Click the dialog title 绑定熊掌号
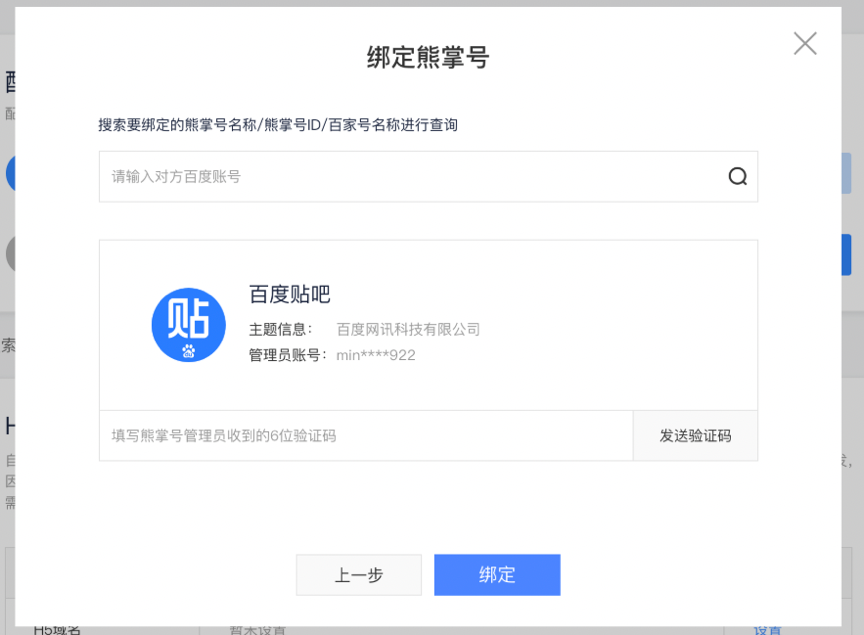Screen dimensions: 864x635 (428, 57)
